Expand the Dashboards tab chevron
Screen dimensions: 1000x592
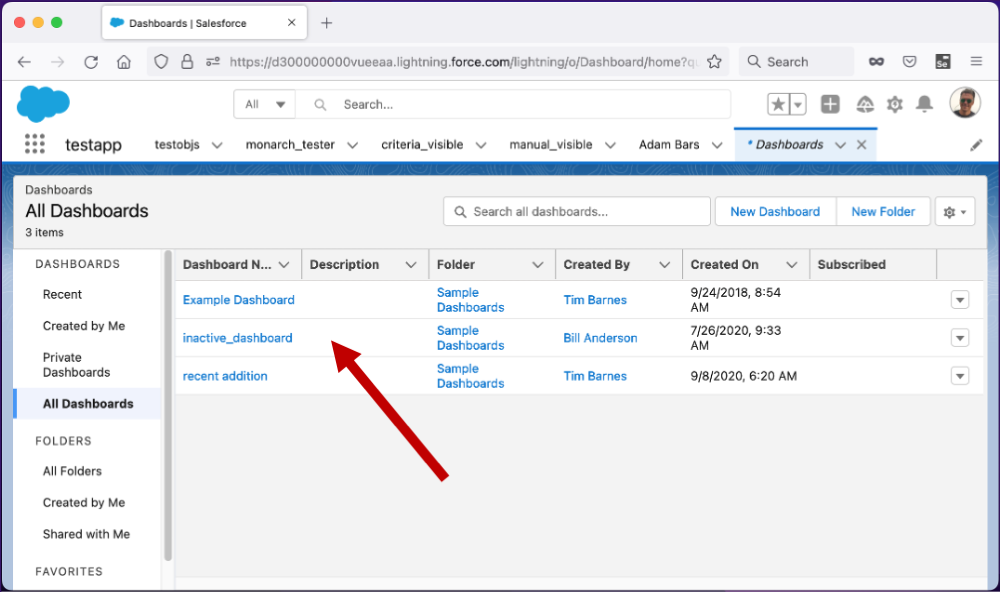(840, 145)
